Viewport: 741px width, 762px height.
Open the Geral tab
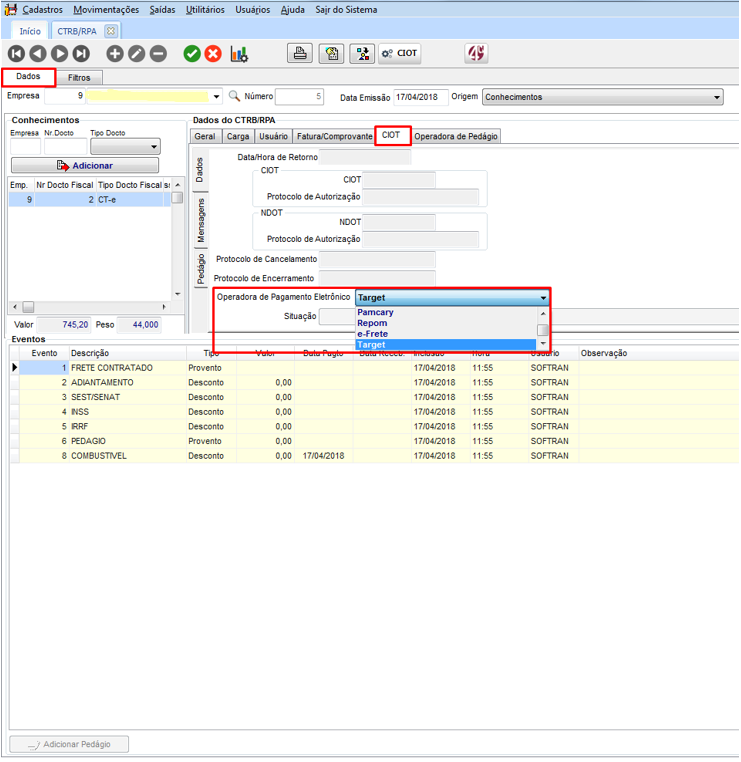point(205,137)
